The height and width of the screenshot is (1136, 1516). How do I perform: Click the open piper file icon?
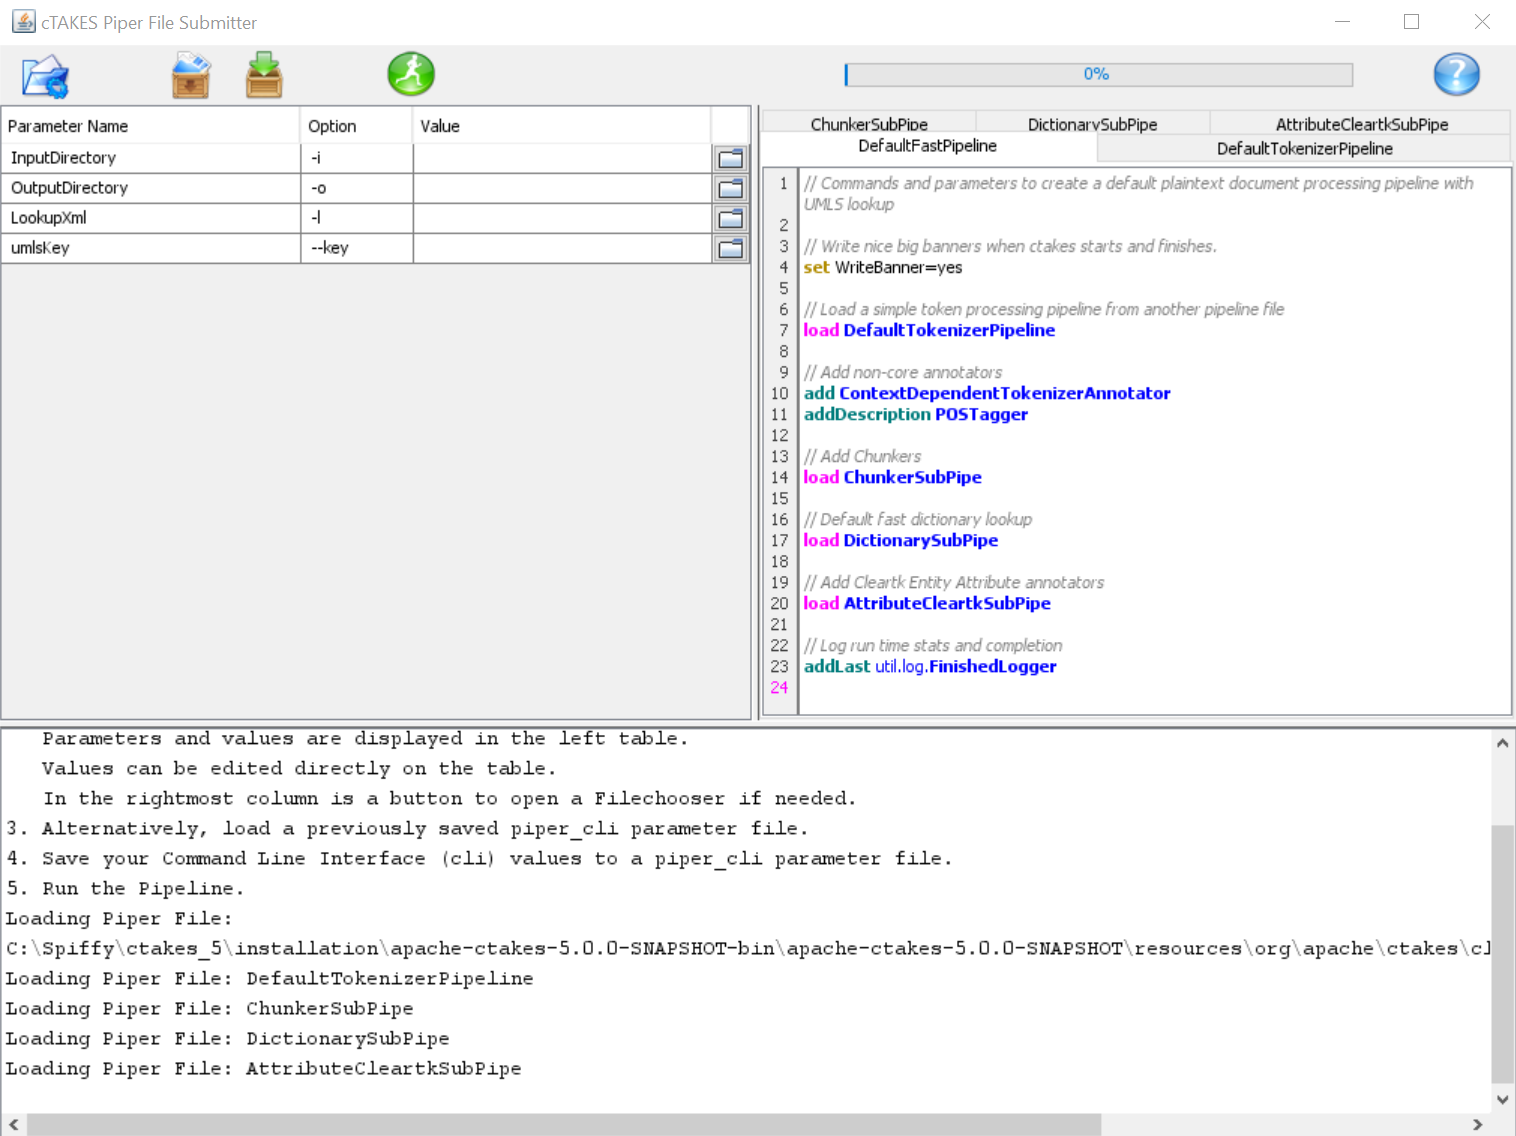pos(45,76)
